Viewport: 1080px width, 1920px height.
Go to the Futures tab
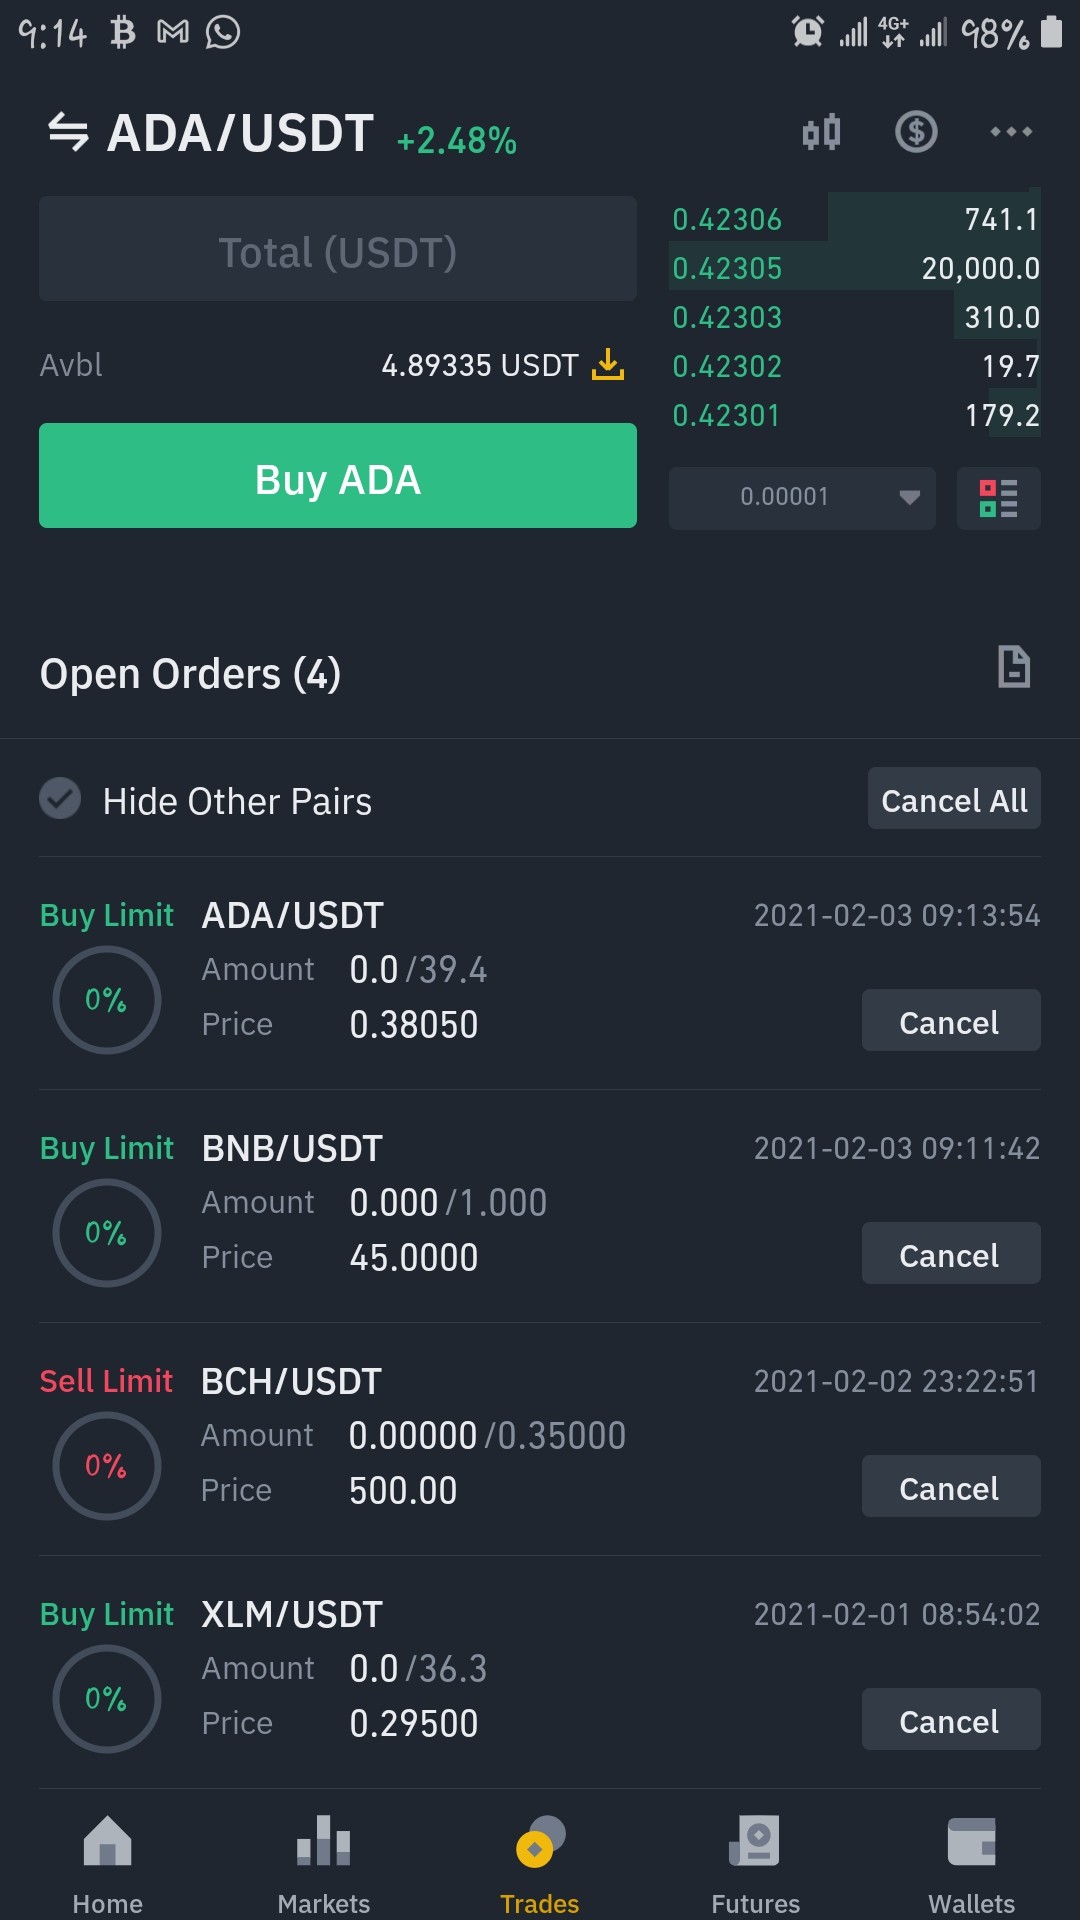coord(755,1862)
